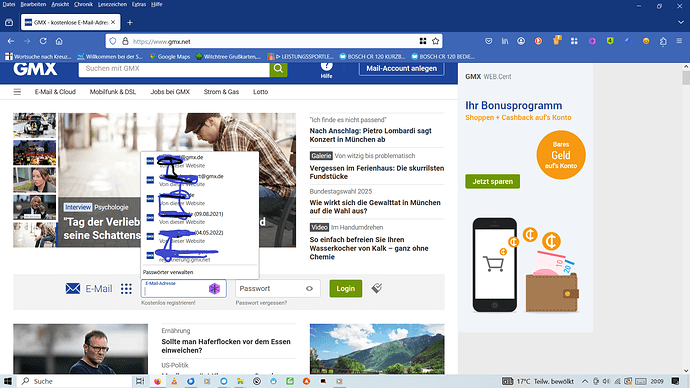This screenshot has width=690, height=388.
Task: Click Kostenlos registrieren link
Action: [168, 303]
